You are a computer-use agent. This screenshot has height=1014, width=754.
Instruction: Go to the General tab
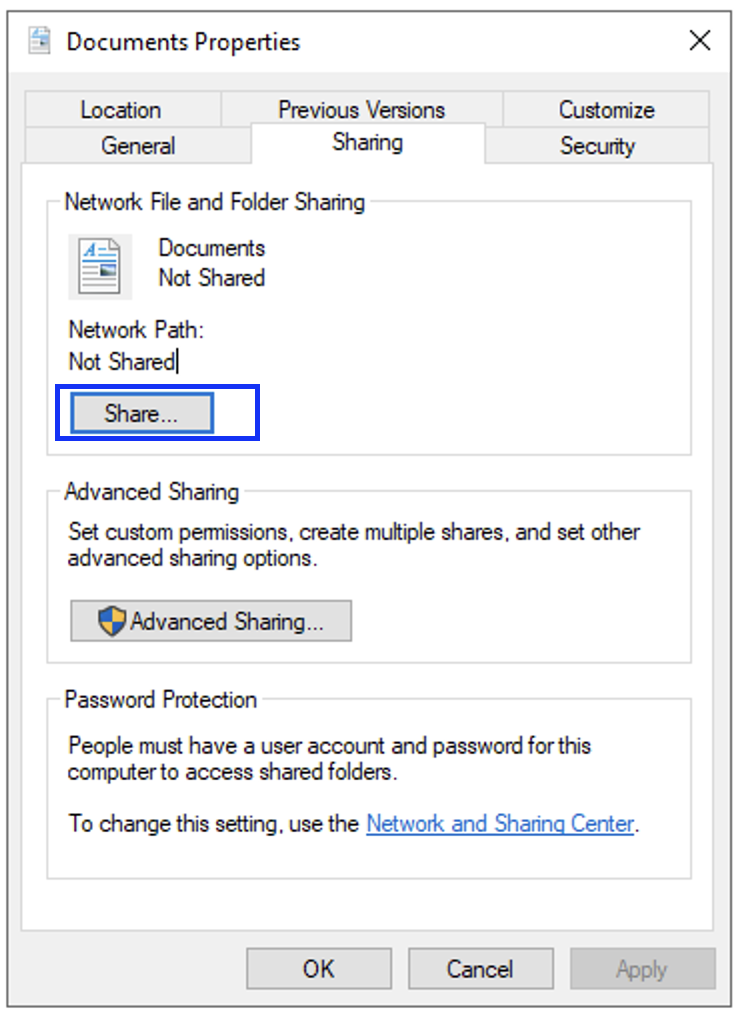click(x=138, y=146)
